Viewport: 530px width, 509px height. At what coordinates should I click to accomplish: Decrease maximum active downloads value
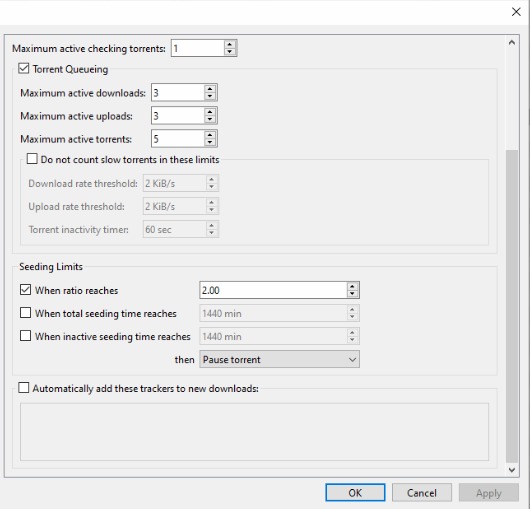pos(210,96)
